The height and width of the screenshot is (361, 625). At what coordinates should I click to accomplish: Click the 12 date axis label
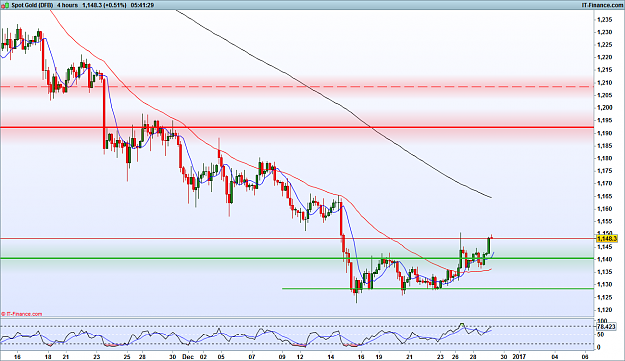click(x=300, y=357)
